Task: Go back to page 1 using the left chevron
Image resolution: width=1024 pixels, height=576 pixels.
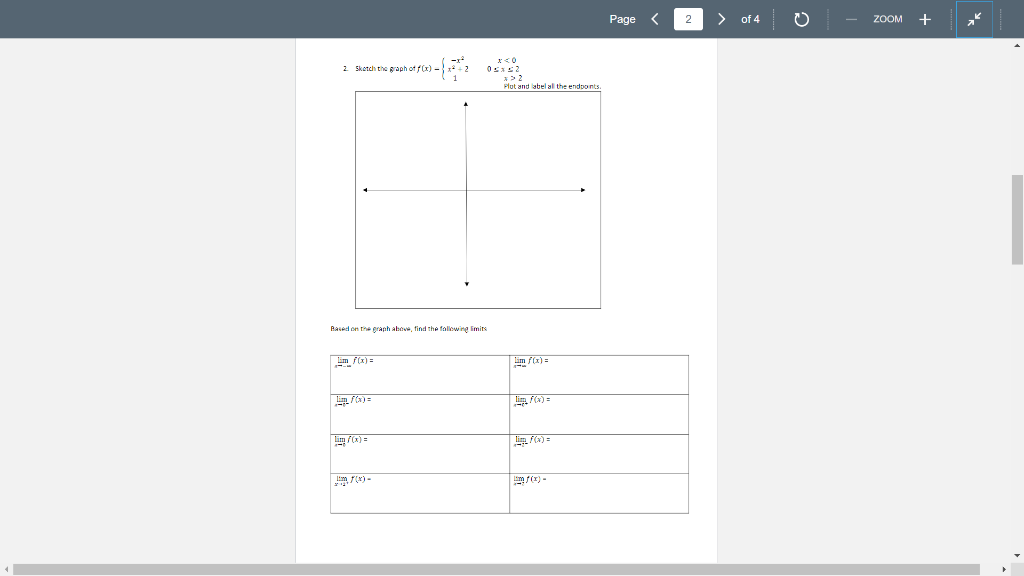Action: pos(655,18)
